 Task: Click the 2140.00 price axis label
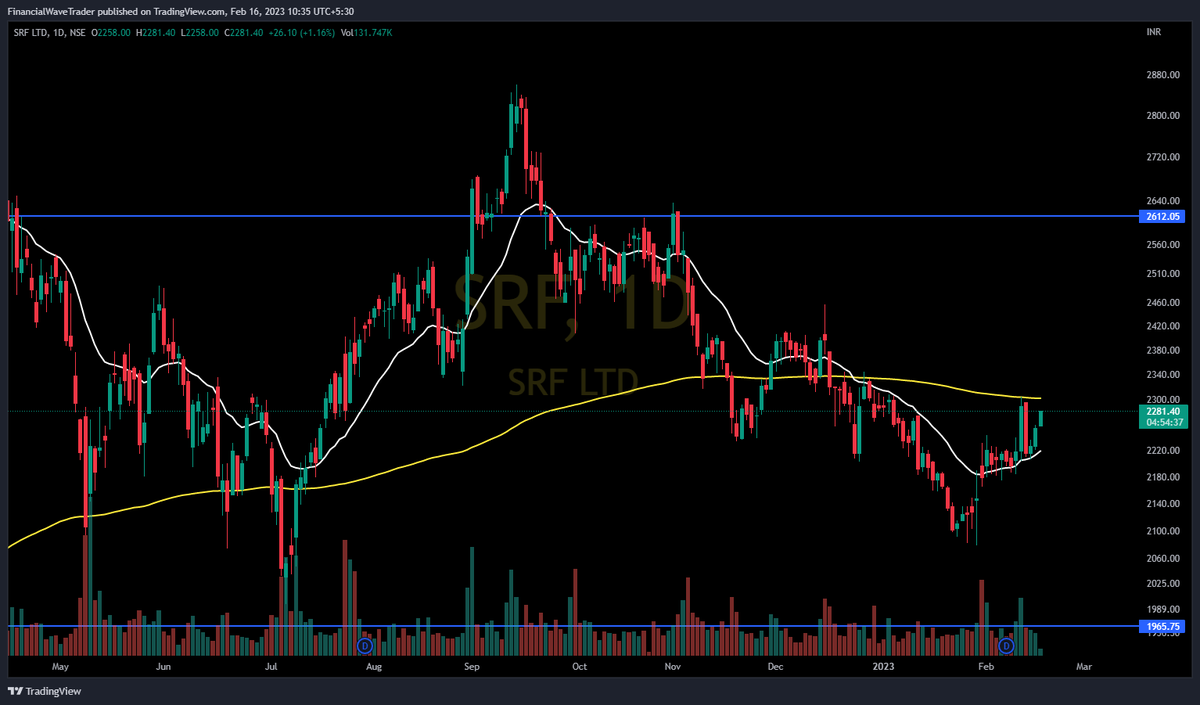click(1164, 504)
